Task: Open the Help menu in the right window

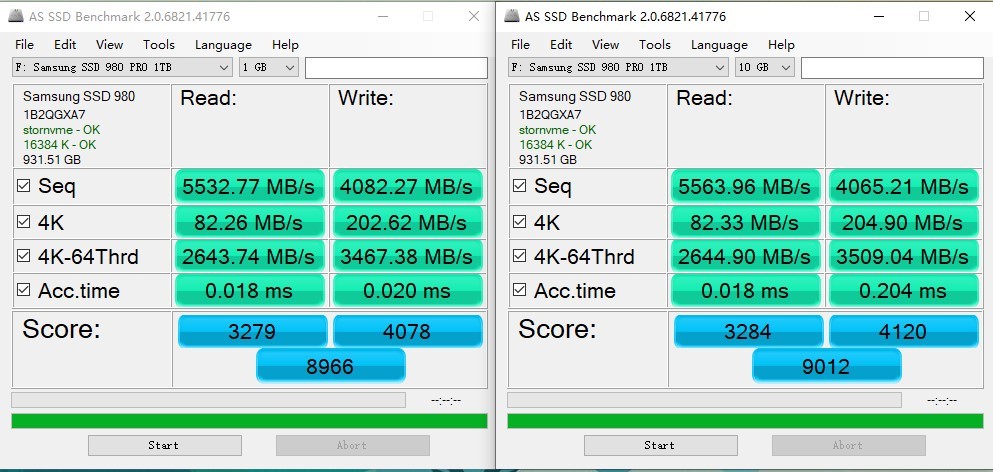Action: (x=781, y=45)
